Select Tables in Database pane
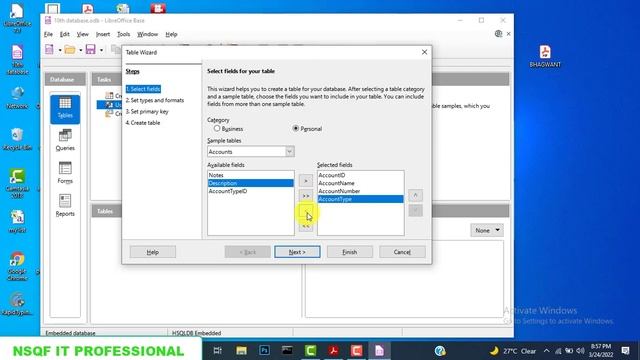 [x=65, y=109]
